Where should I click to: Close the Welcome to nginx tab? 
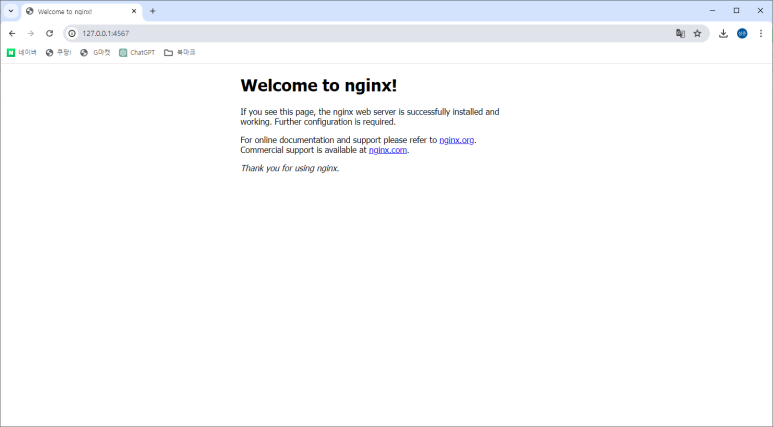coord(134,11)
